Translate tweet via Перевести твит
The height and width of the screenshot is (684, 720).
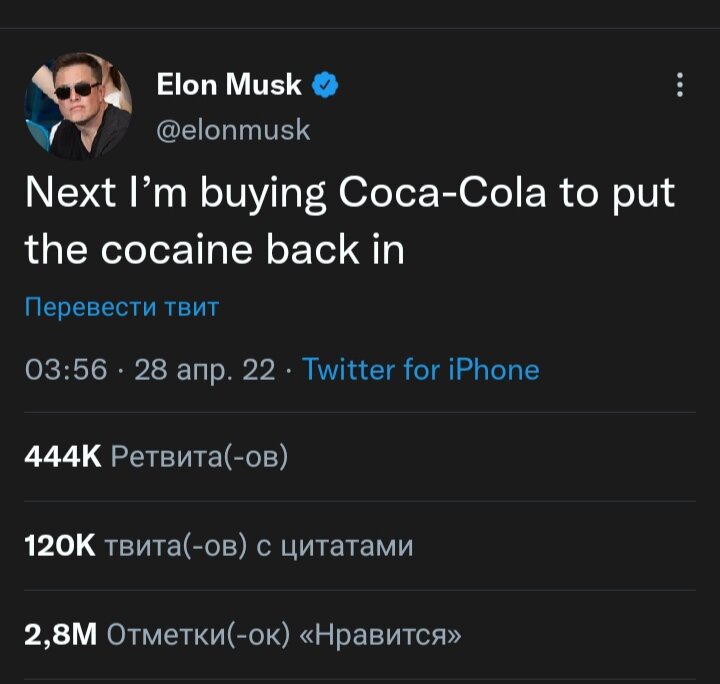(x=121, y=307)
